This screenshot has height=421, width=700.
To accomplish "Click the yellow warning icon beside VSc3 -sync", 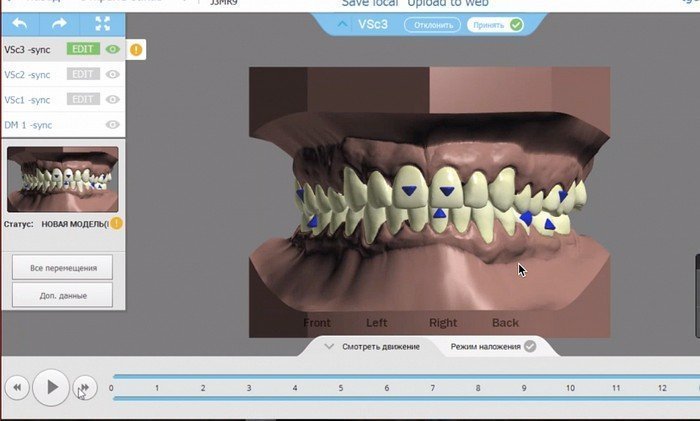I will pyautogui.click(x=136, y=49).
